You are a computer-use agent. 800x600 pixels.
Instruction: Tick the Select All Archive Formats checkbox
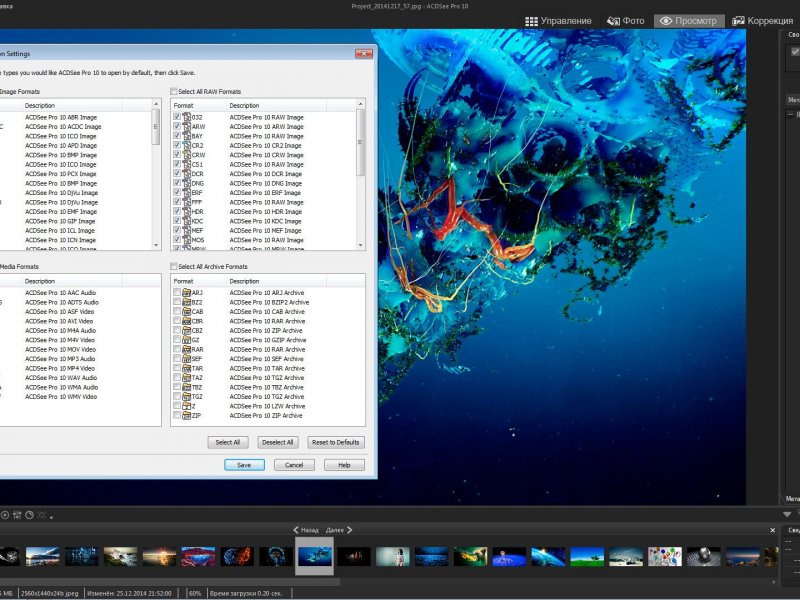coord(174,266)
